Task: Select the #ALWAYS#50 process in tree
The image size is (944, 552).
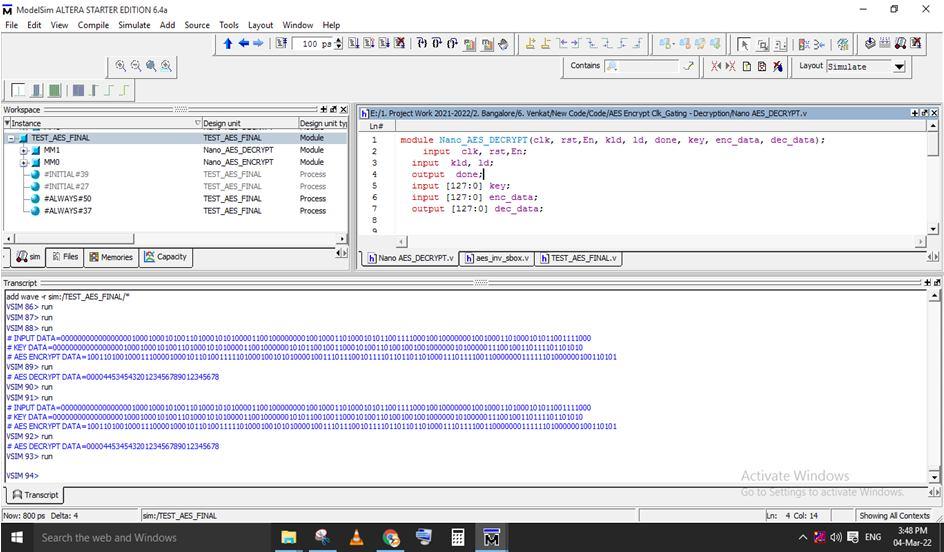Action: pyautogui.click(x=67, y=199)
